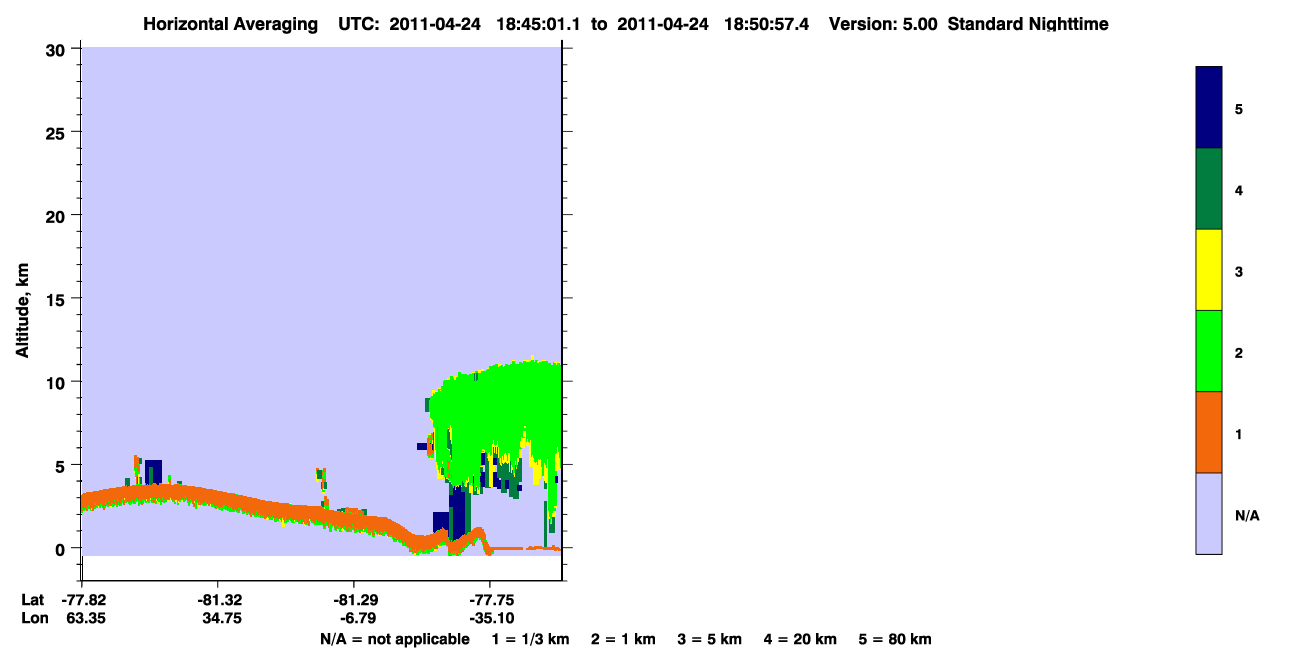Click the legend text 2 = 1 km
Image resolution: width=1300 pixels, height=667 pixels.
pyautogui.click(x=623, y=639)
